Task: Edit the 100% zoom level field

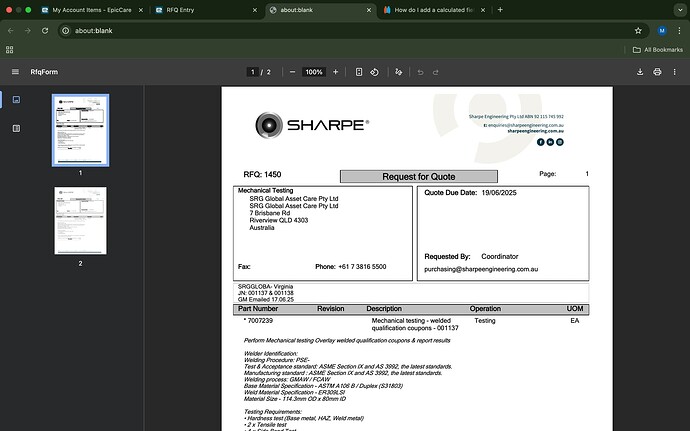Action: tap(314, 72)
